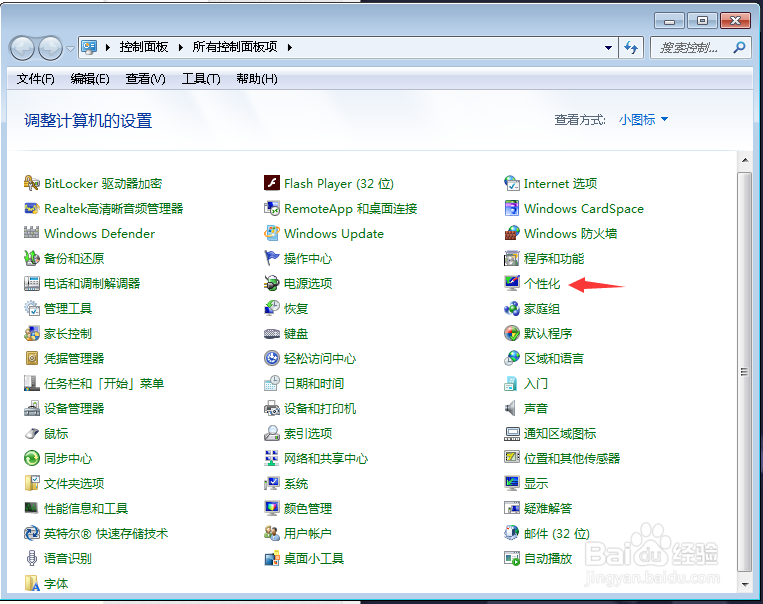
Task: Open the 邮件 (32 位) link
Action: click(557, 533)
